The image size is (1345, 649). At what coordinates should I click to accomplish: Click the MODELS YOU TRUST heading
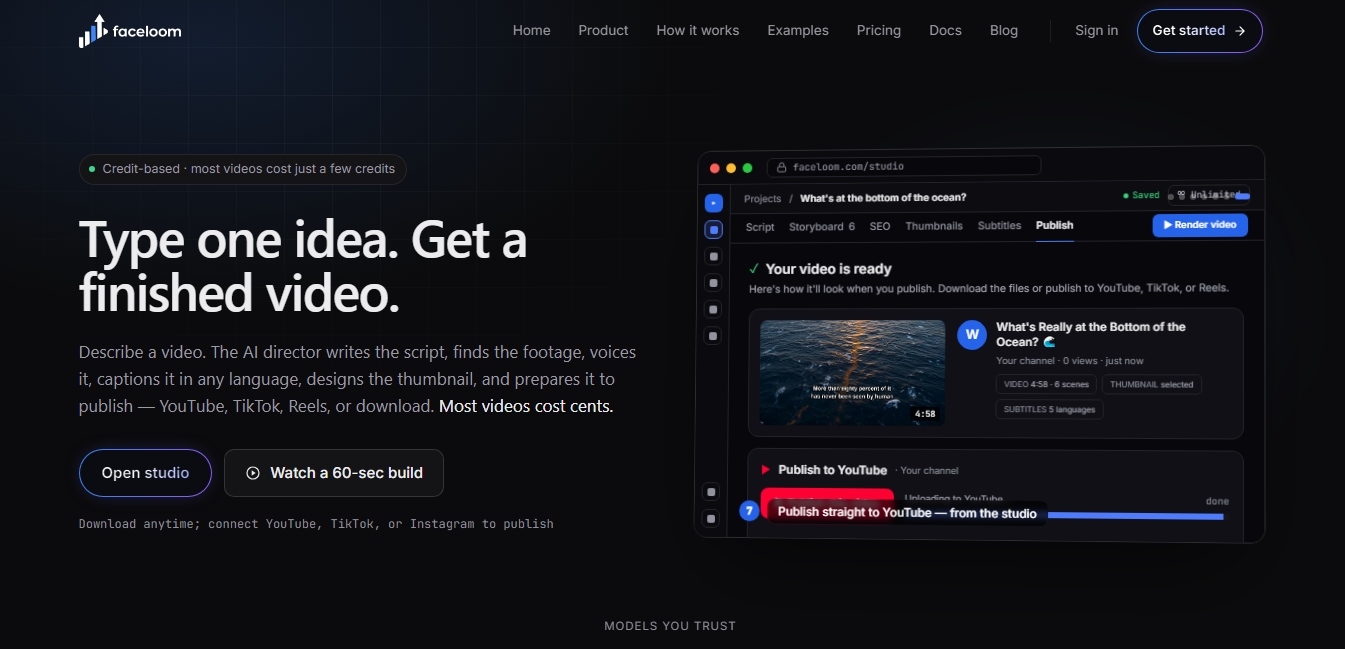click(670, 626)
